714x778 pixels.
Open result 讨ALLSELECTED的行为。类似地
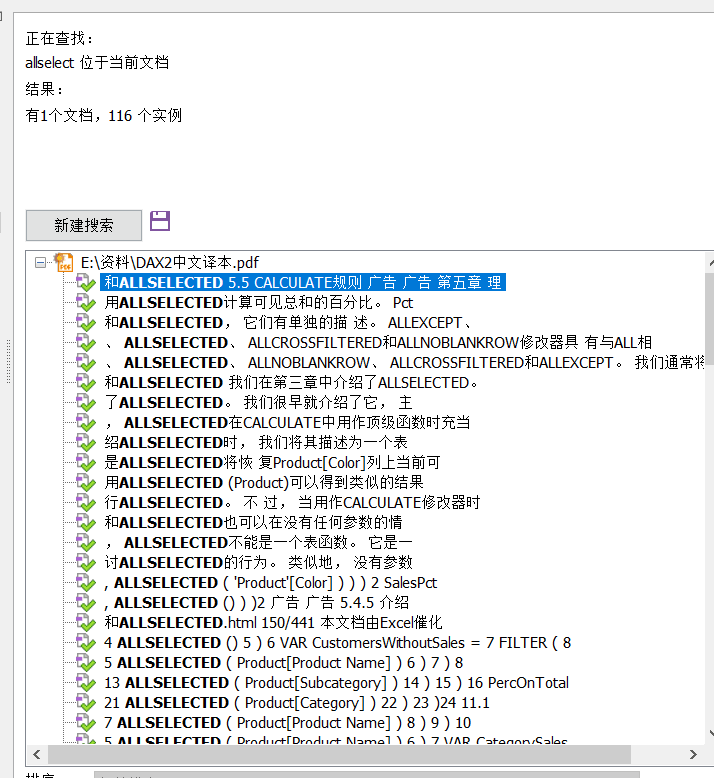coord(259,563)
